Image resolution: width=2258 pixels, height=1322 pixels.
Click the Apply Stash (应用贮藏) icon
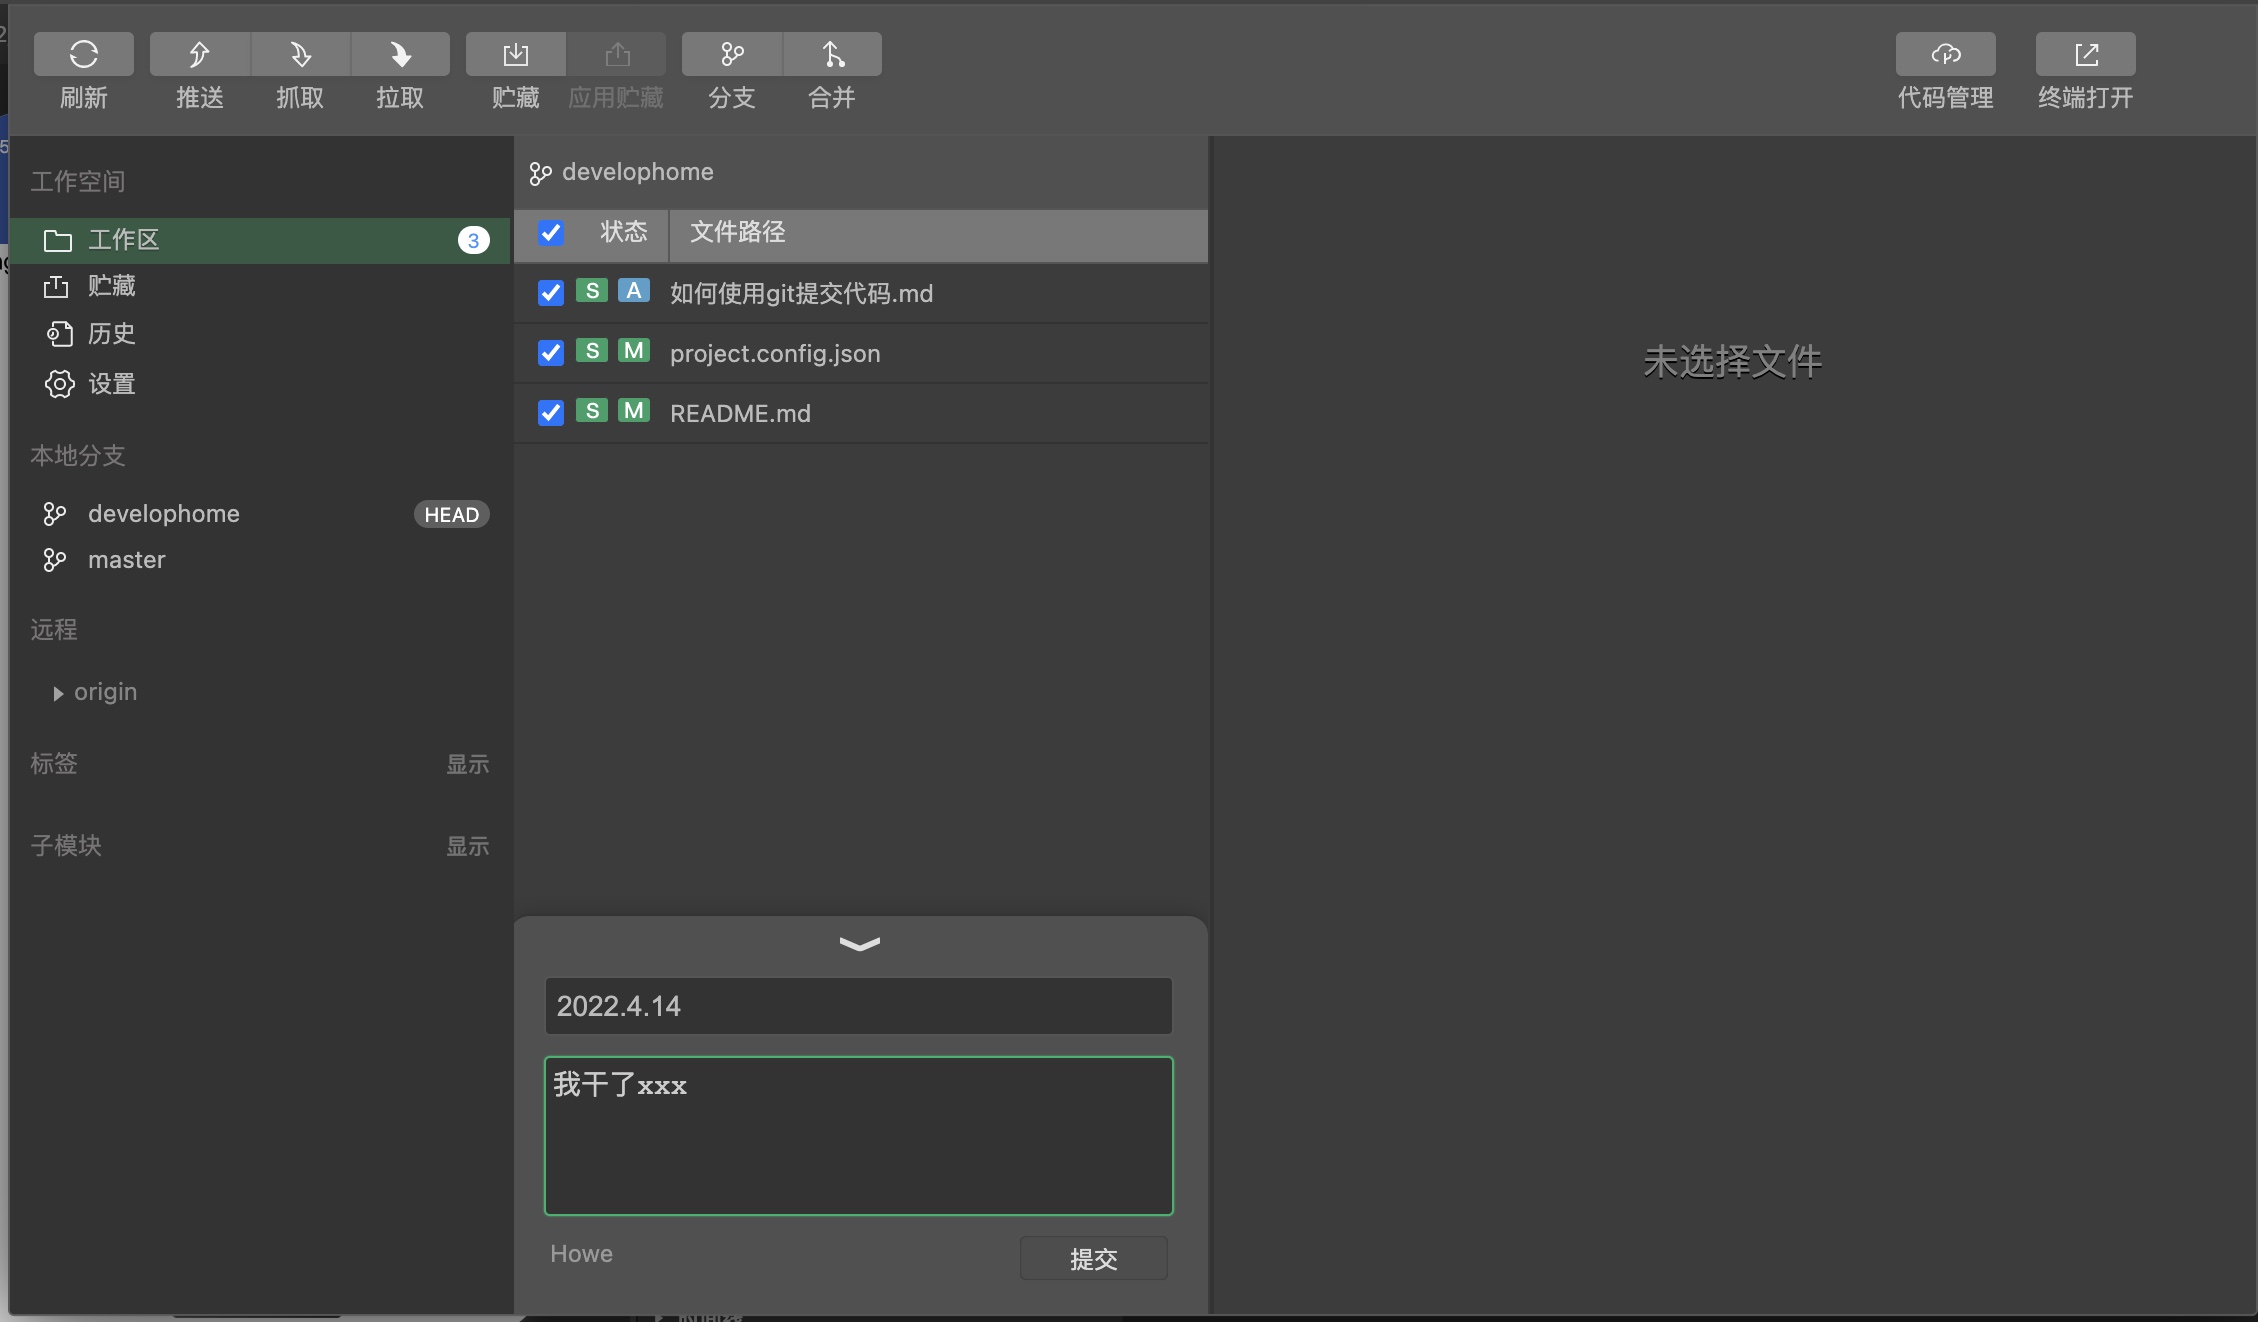click(617, 54)
